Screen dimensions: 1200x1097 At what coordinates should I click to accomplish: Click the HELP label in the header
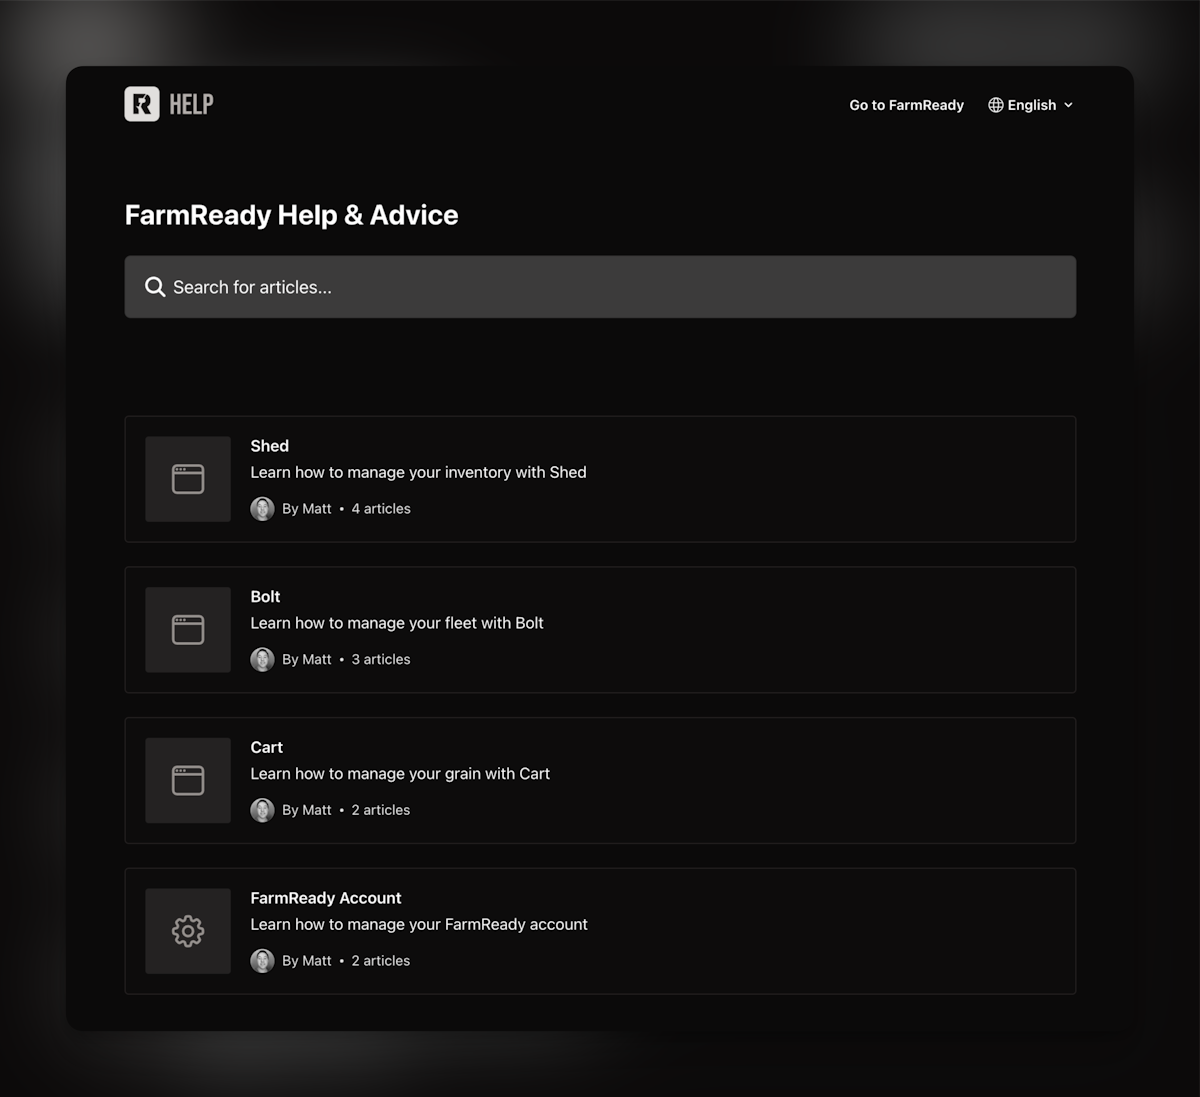point(192,103)
